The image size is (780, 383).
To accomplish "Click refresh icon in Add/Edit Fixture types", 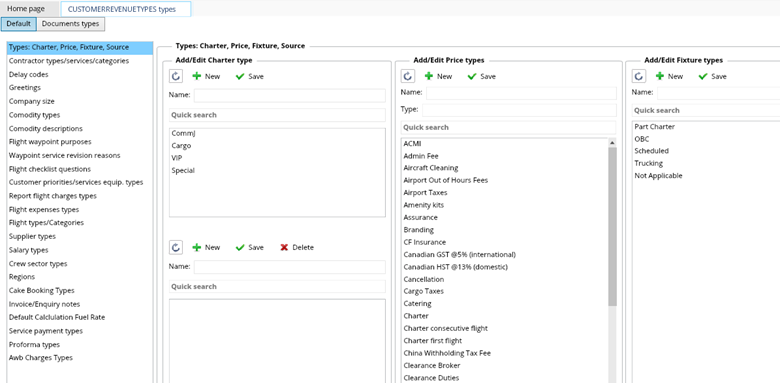I will tap(639, 76).
